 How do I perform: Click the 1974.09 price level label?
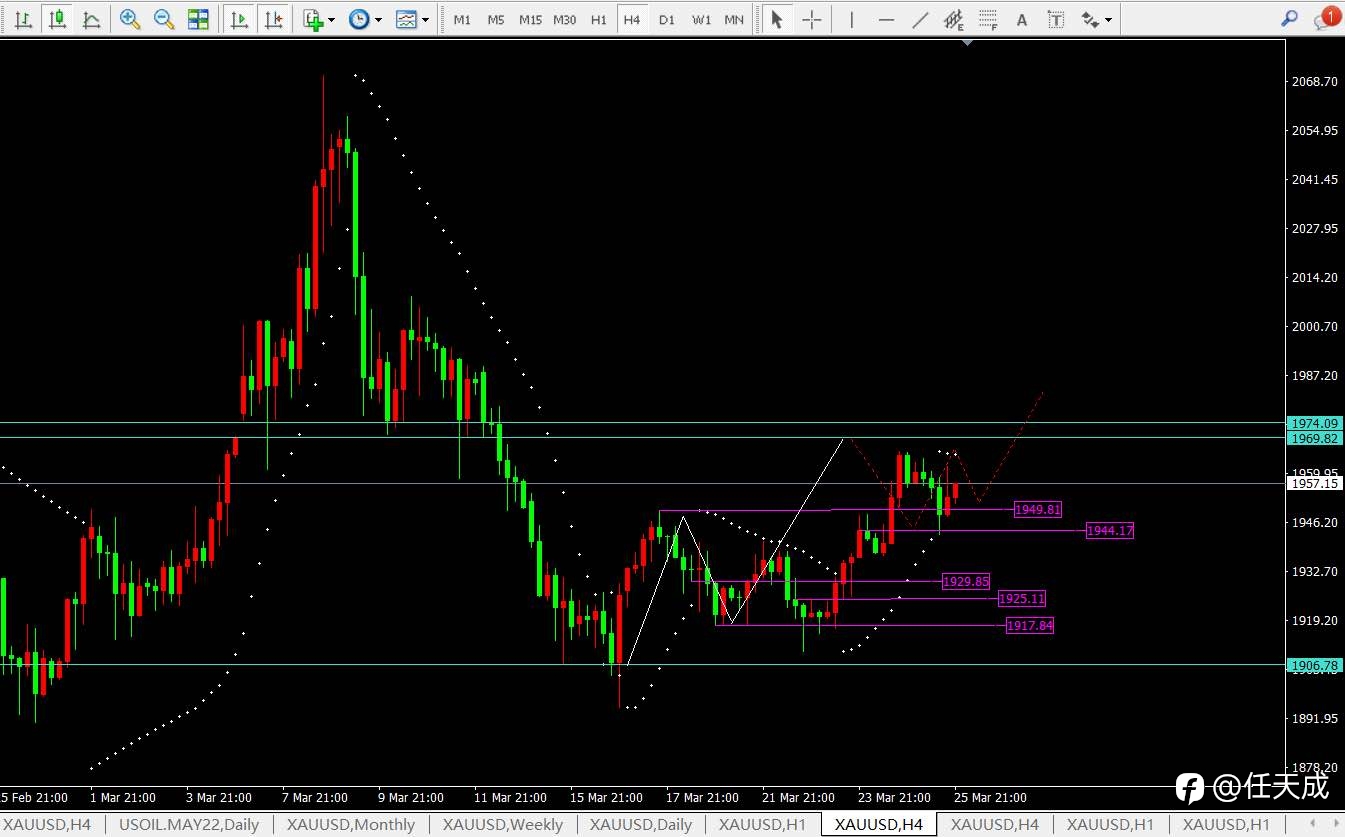coord(1314,424)
